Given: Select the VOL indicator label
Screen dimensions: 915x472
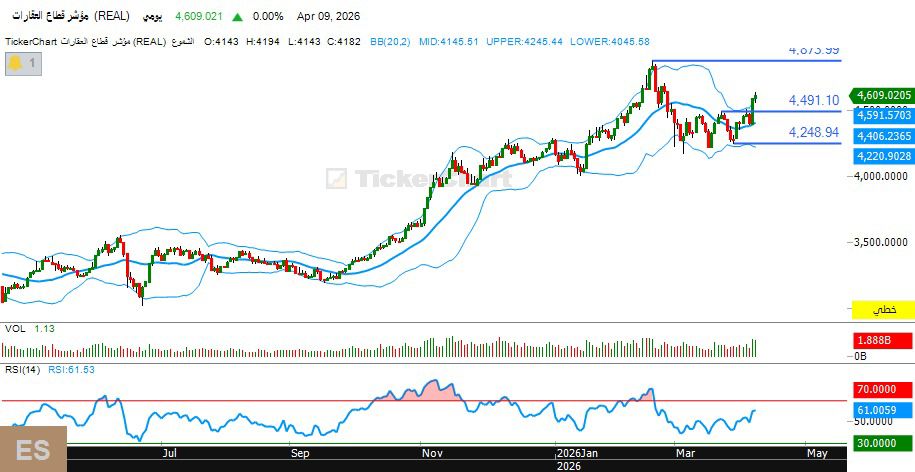Looking at the screenshot, I should click(14, 328).
